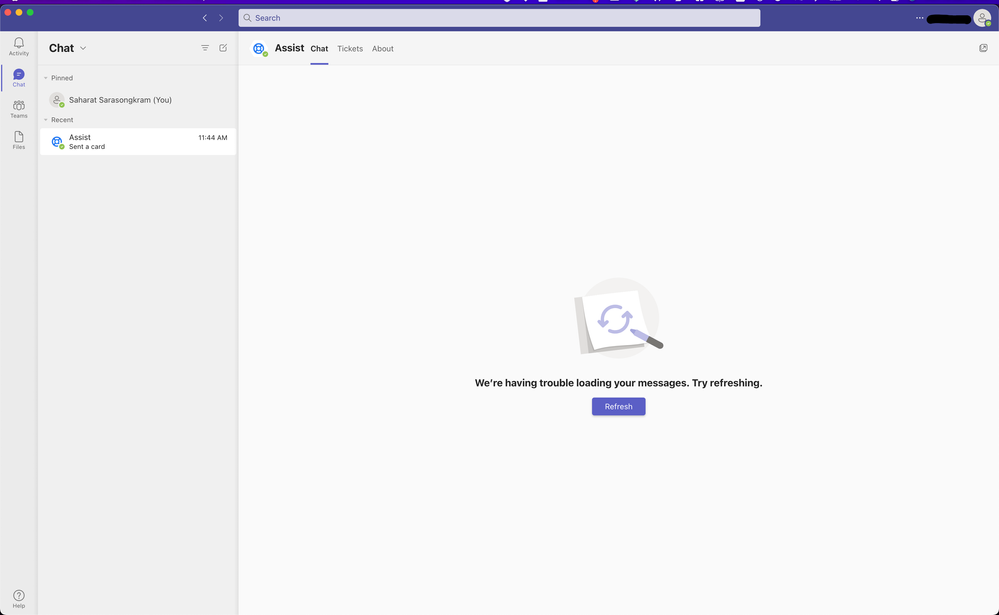Switch to the Tickets tab
999x615 pixels.
pyautogui.click(x=350, y=48)
